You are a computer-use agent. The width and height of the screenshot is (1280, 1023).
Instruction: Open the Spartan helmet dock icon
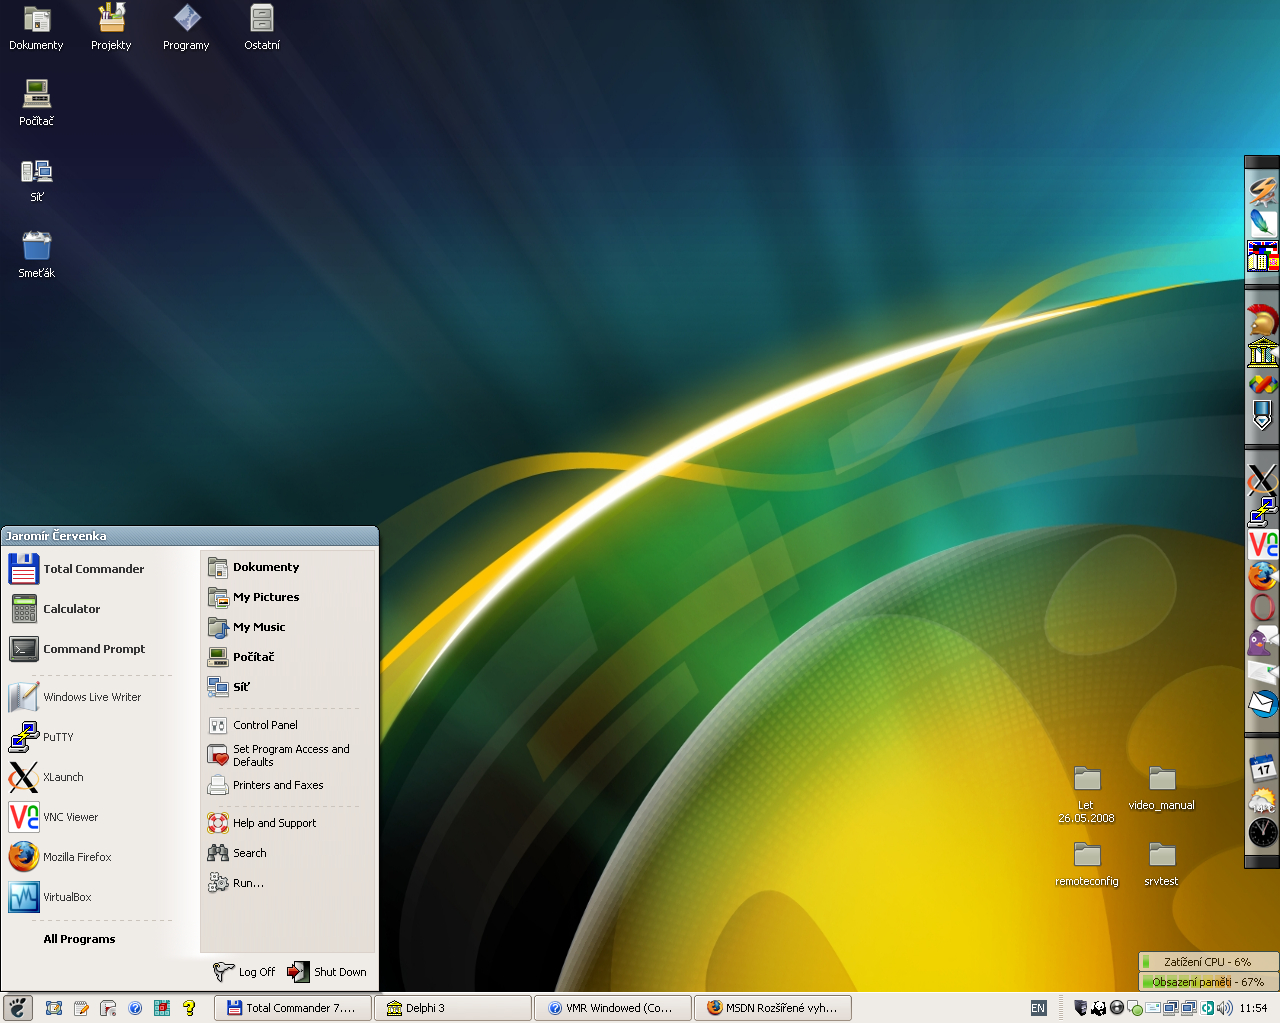[x=1263, y=321]
